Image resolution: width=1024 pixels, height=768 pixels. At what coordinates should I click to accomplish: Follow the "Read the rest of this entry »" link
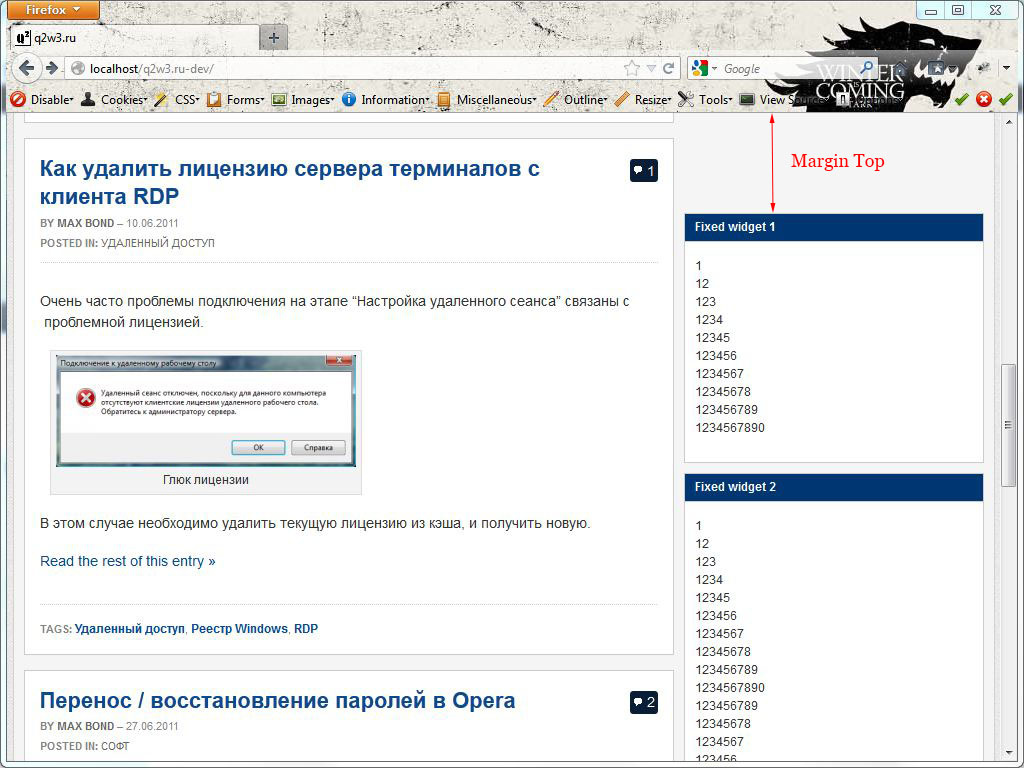tap(127, 561)
